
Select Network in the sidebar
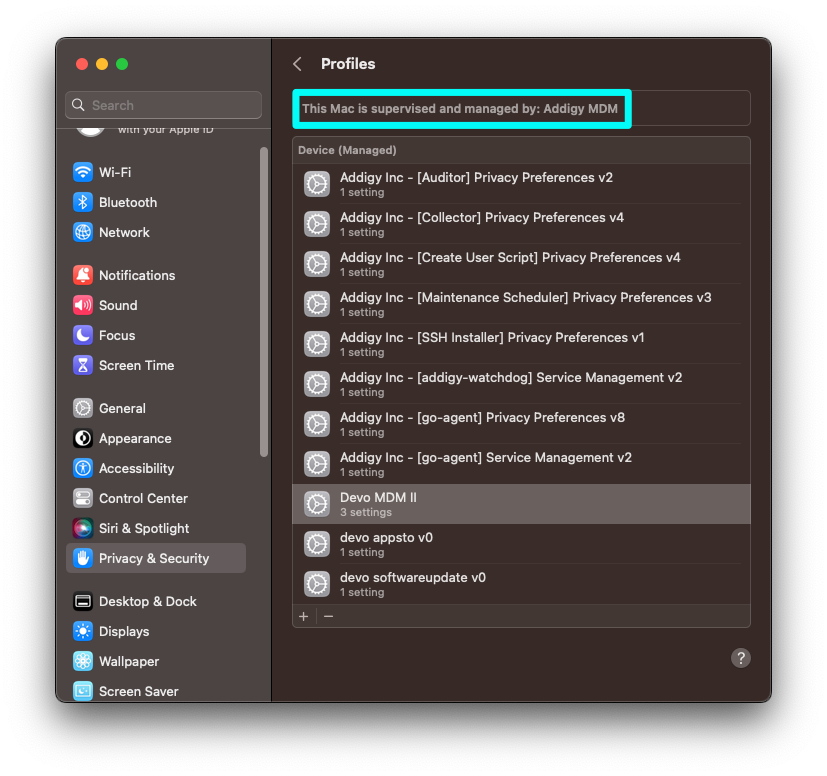pyautogui.click(x=156, y=232)
